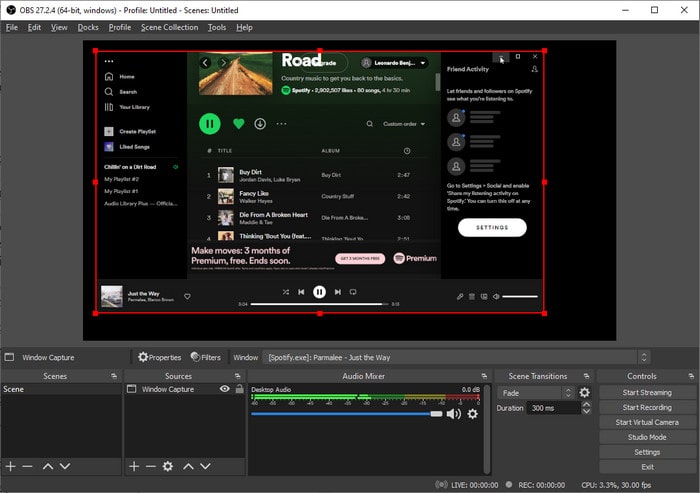This screenshot has width=700, height=493.
Task: Click the song progress bar
Action: [319, 304]
